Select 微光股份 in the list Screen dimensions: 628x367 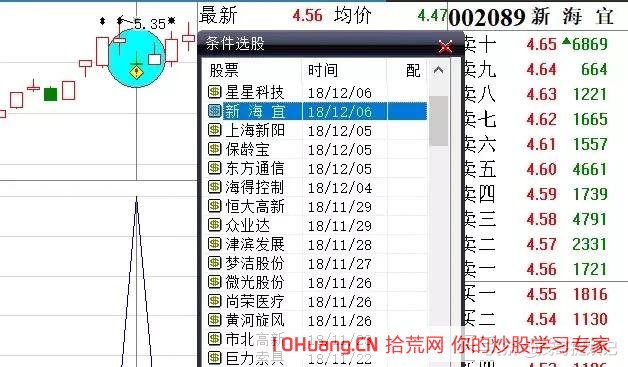click(255, 282)
